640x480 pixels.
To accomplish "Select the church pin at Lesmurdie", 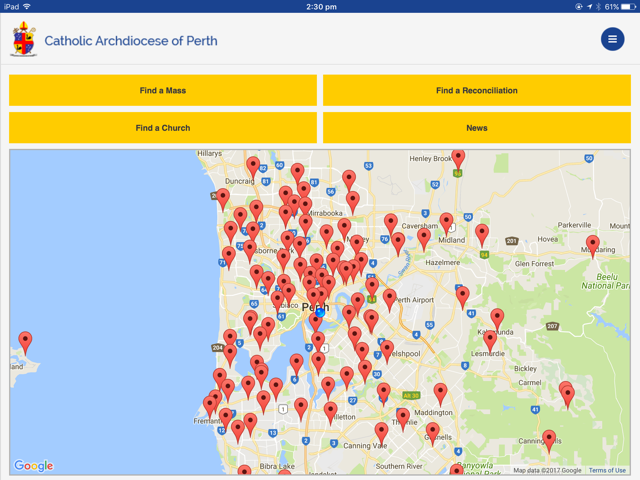I will (490, 341).
